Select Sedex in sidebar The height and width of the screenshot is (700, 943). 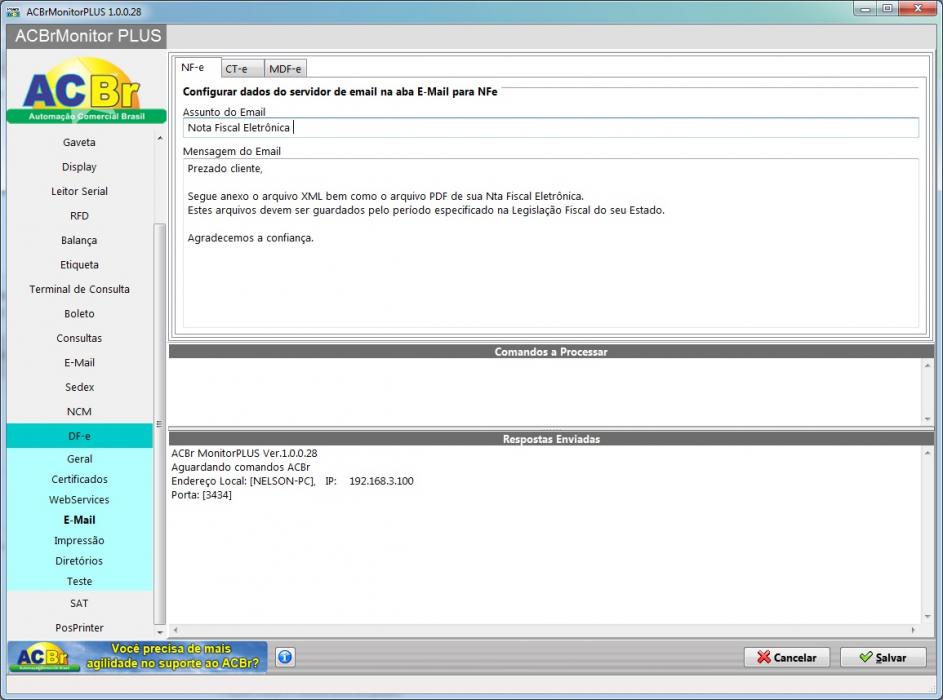point(79,387)
